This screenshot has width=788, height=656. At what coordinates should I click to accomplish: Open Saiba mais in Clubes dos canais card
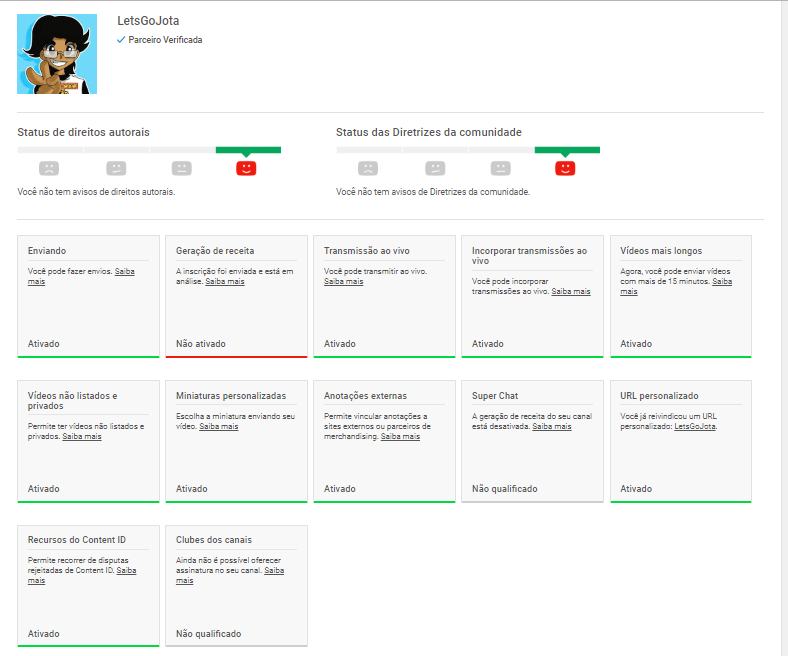[x=274, y=571]
